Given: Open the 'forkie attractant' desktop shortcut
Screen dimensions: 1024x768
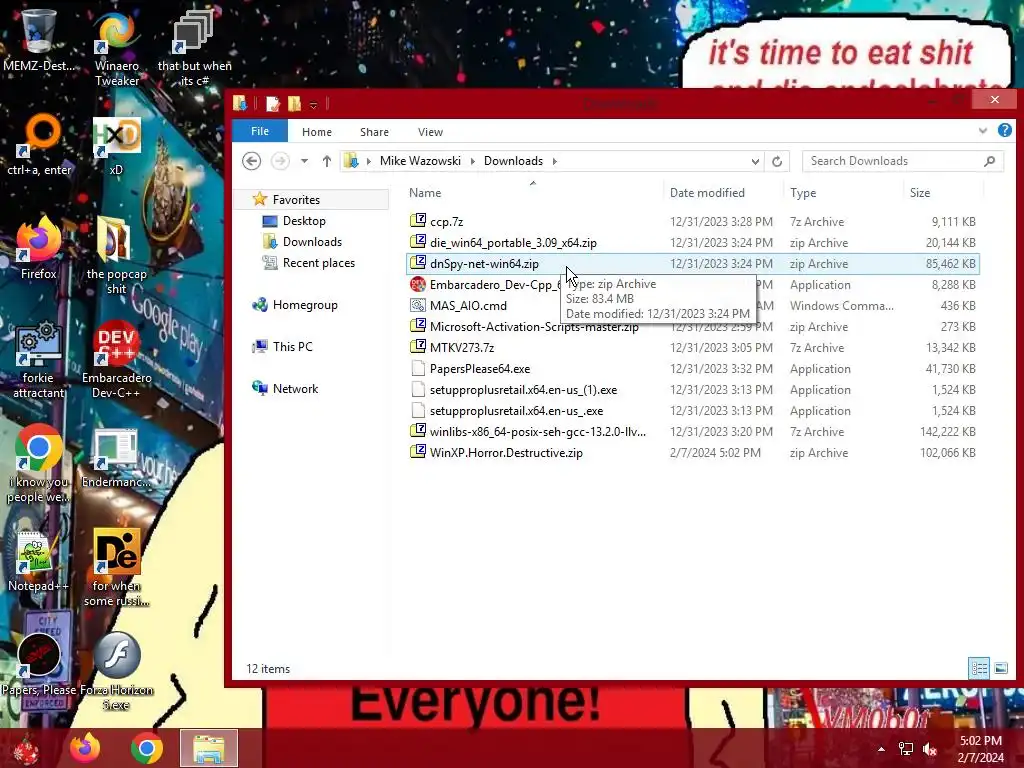Looking at the screenshot, I should pyautogui.click(x=39, y=360).
